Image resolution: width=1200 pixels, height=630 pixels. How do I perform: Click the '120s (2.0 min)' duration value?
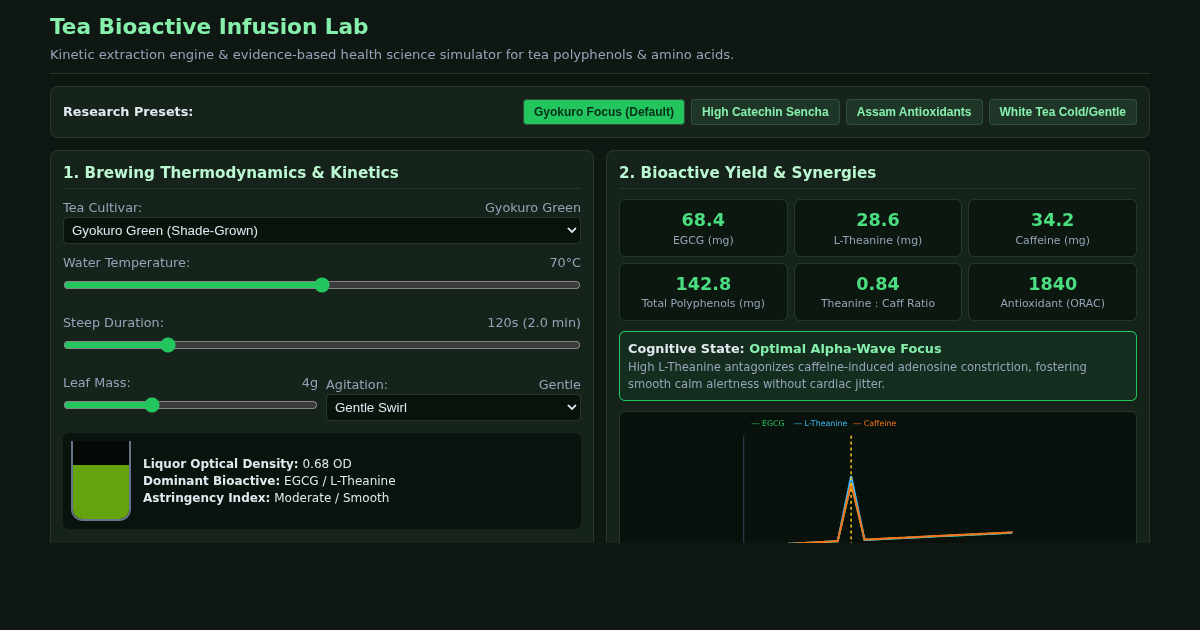(x=534, y=323)
